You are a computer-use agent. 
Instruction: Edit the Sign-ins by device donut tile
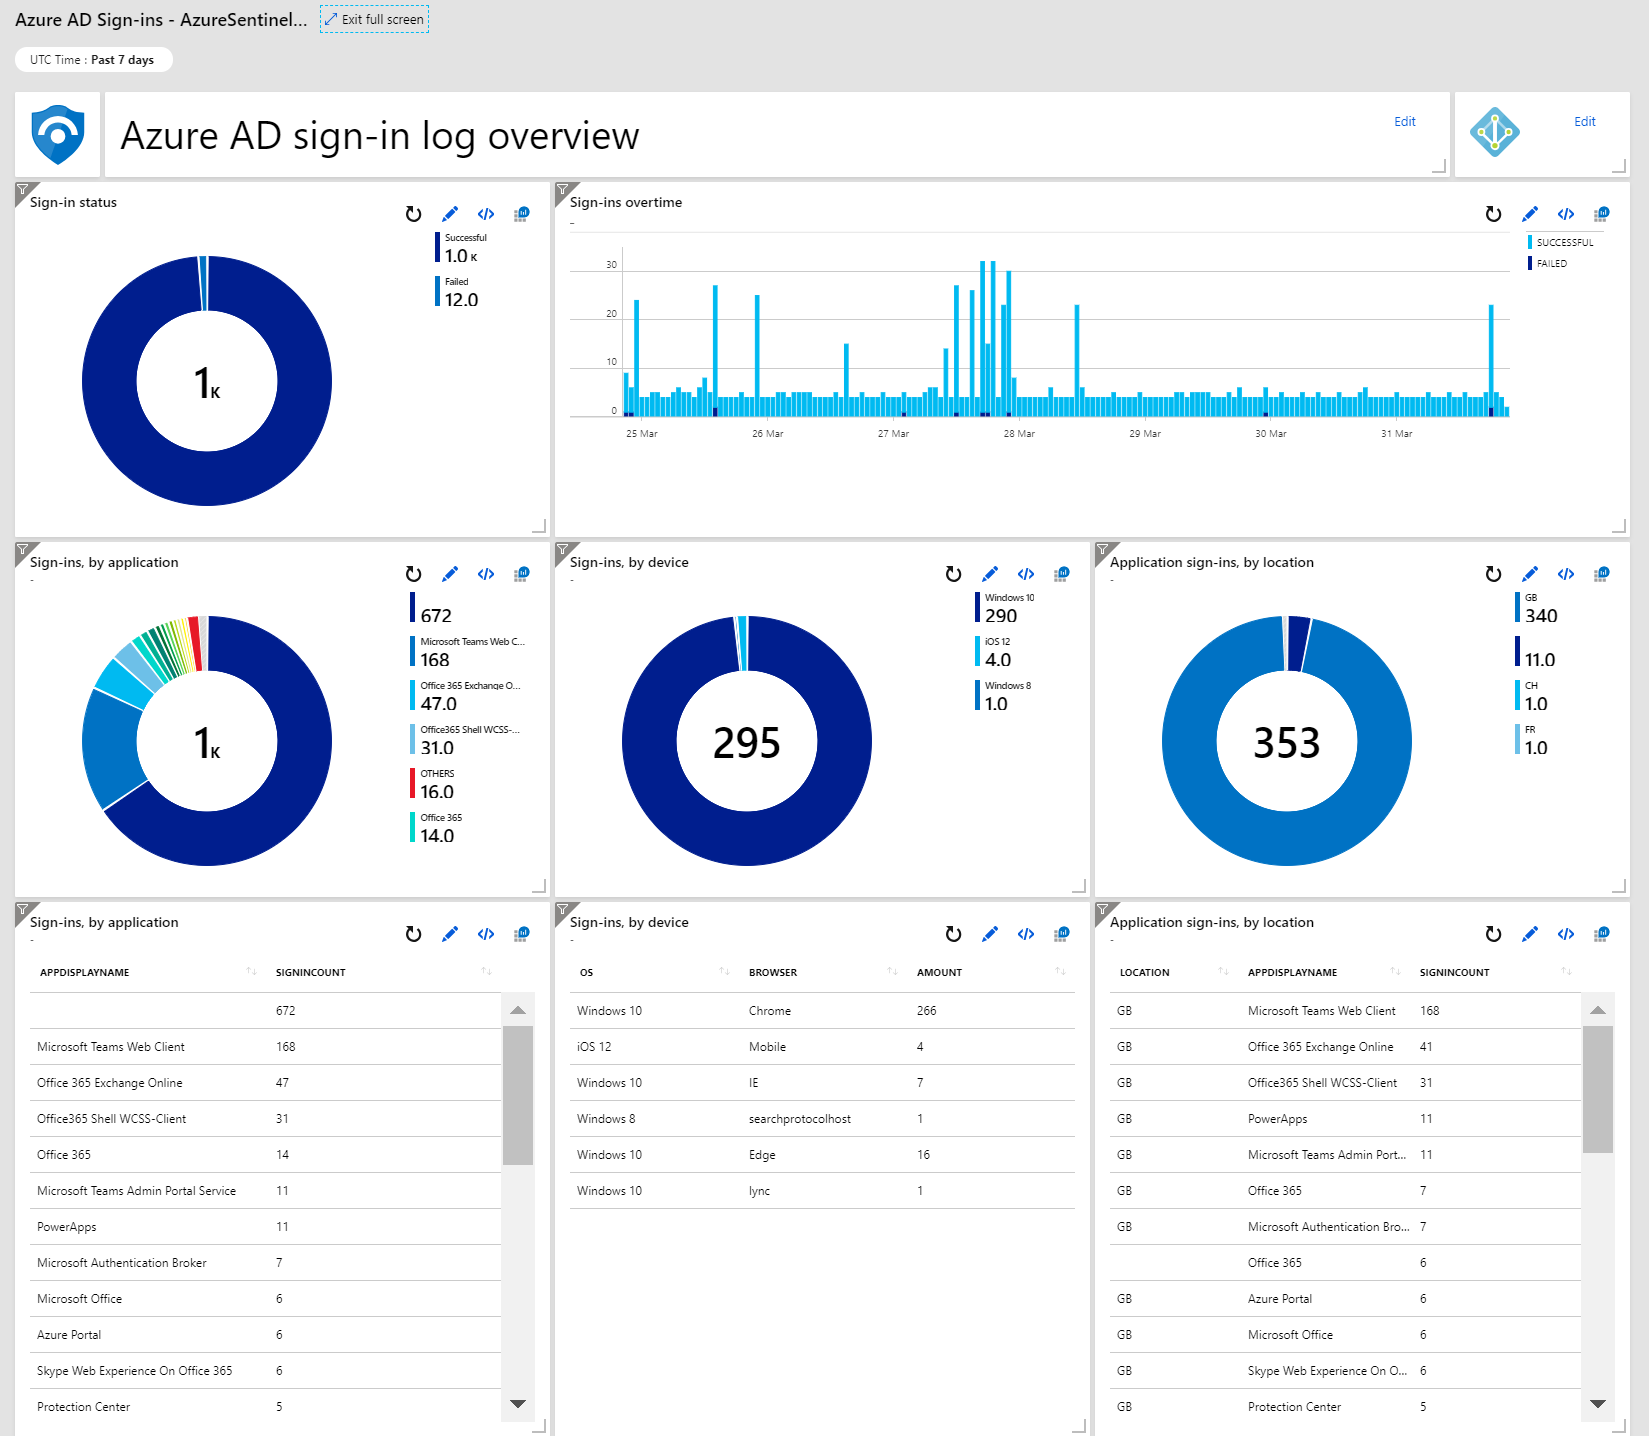(x=990, y=574)
